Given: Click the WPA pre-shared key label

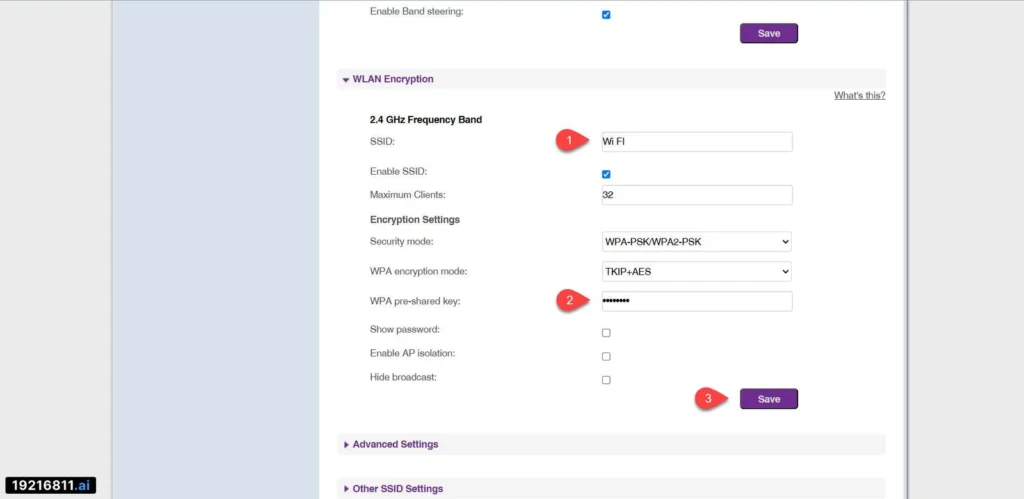Looking at the screenshot, I should [x=415, y=301].
